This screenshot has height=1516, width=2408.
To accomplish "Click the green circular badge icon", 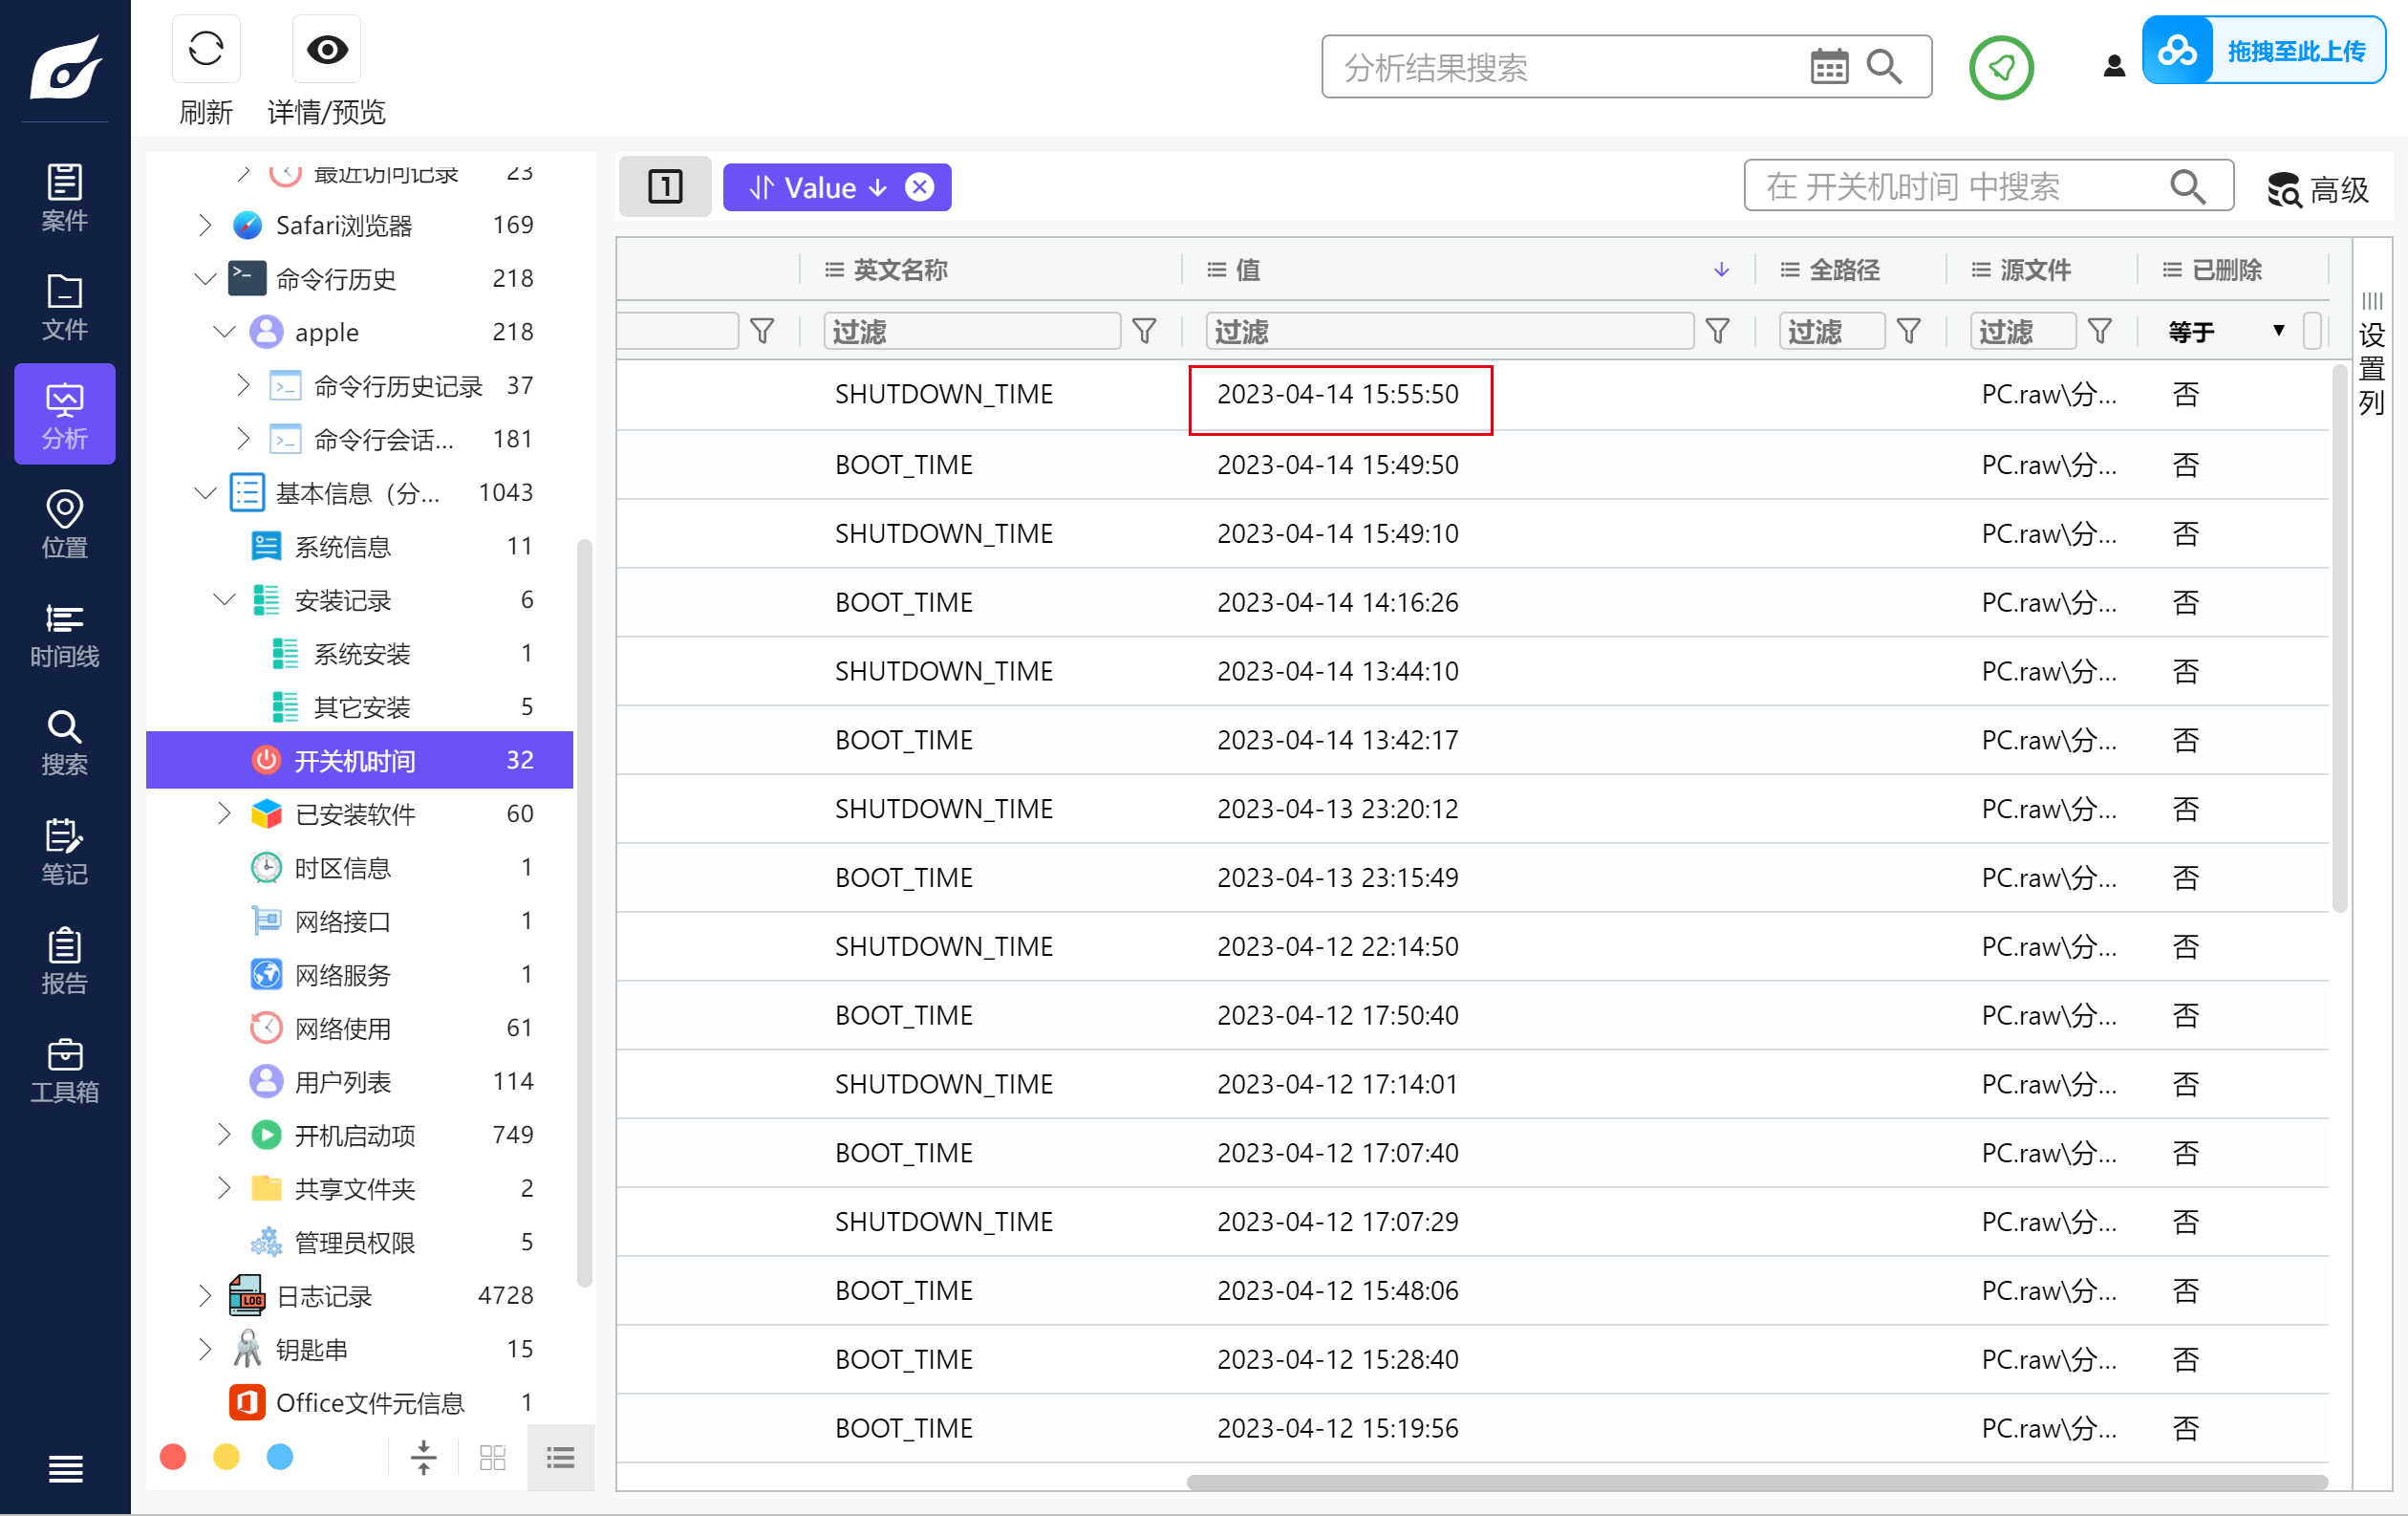I will [x=2001, y=67].
